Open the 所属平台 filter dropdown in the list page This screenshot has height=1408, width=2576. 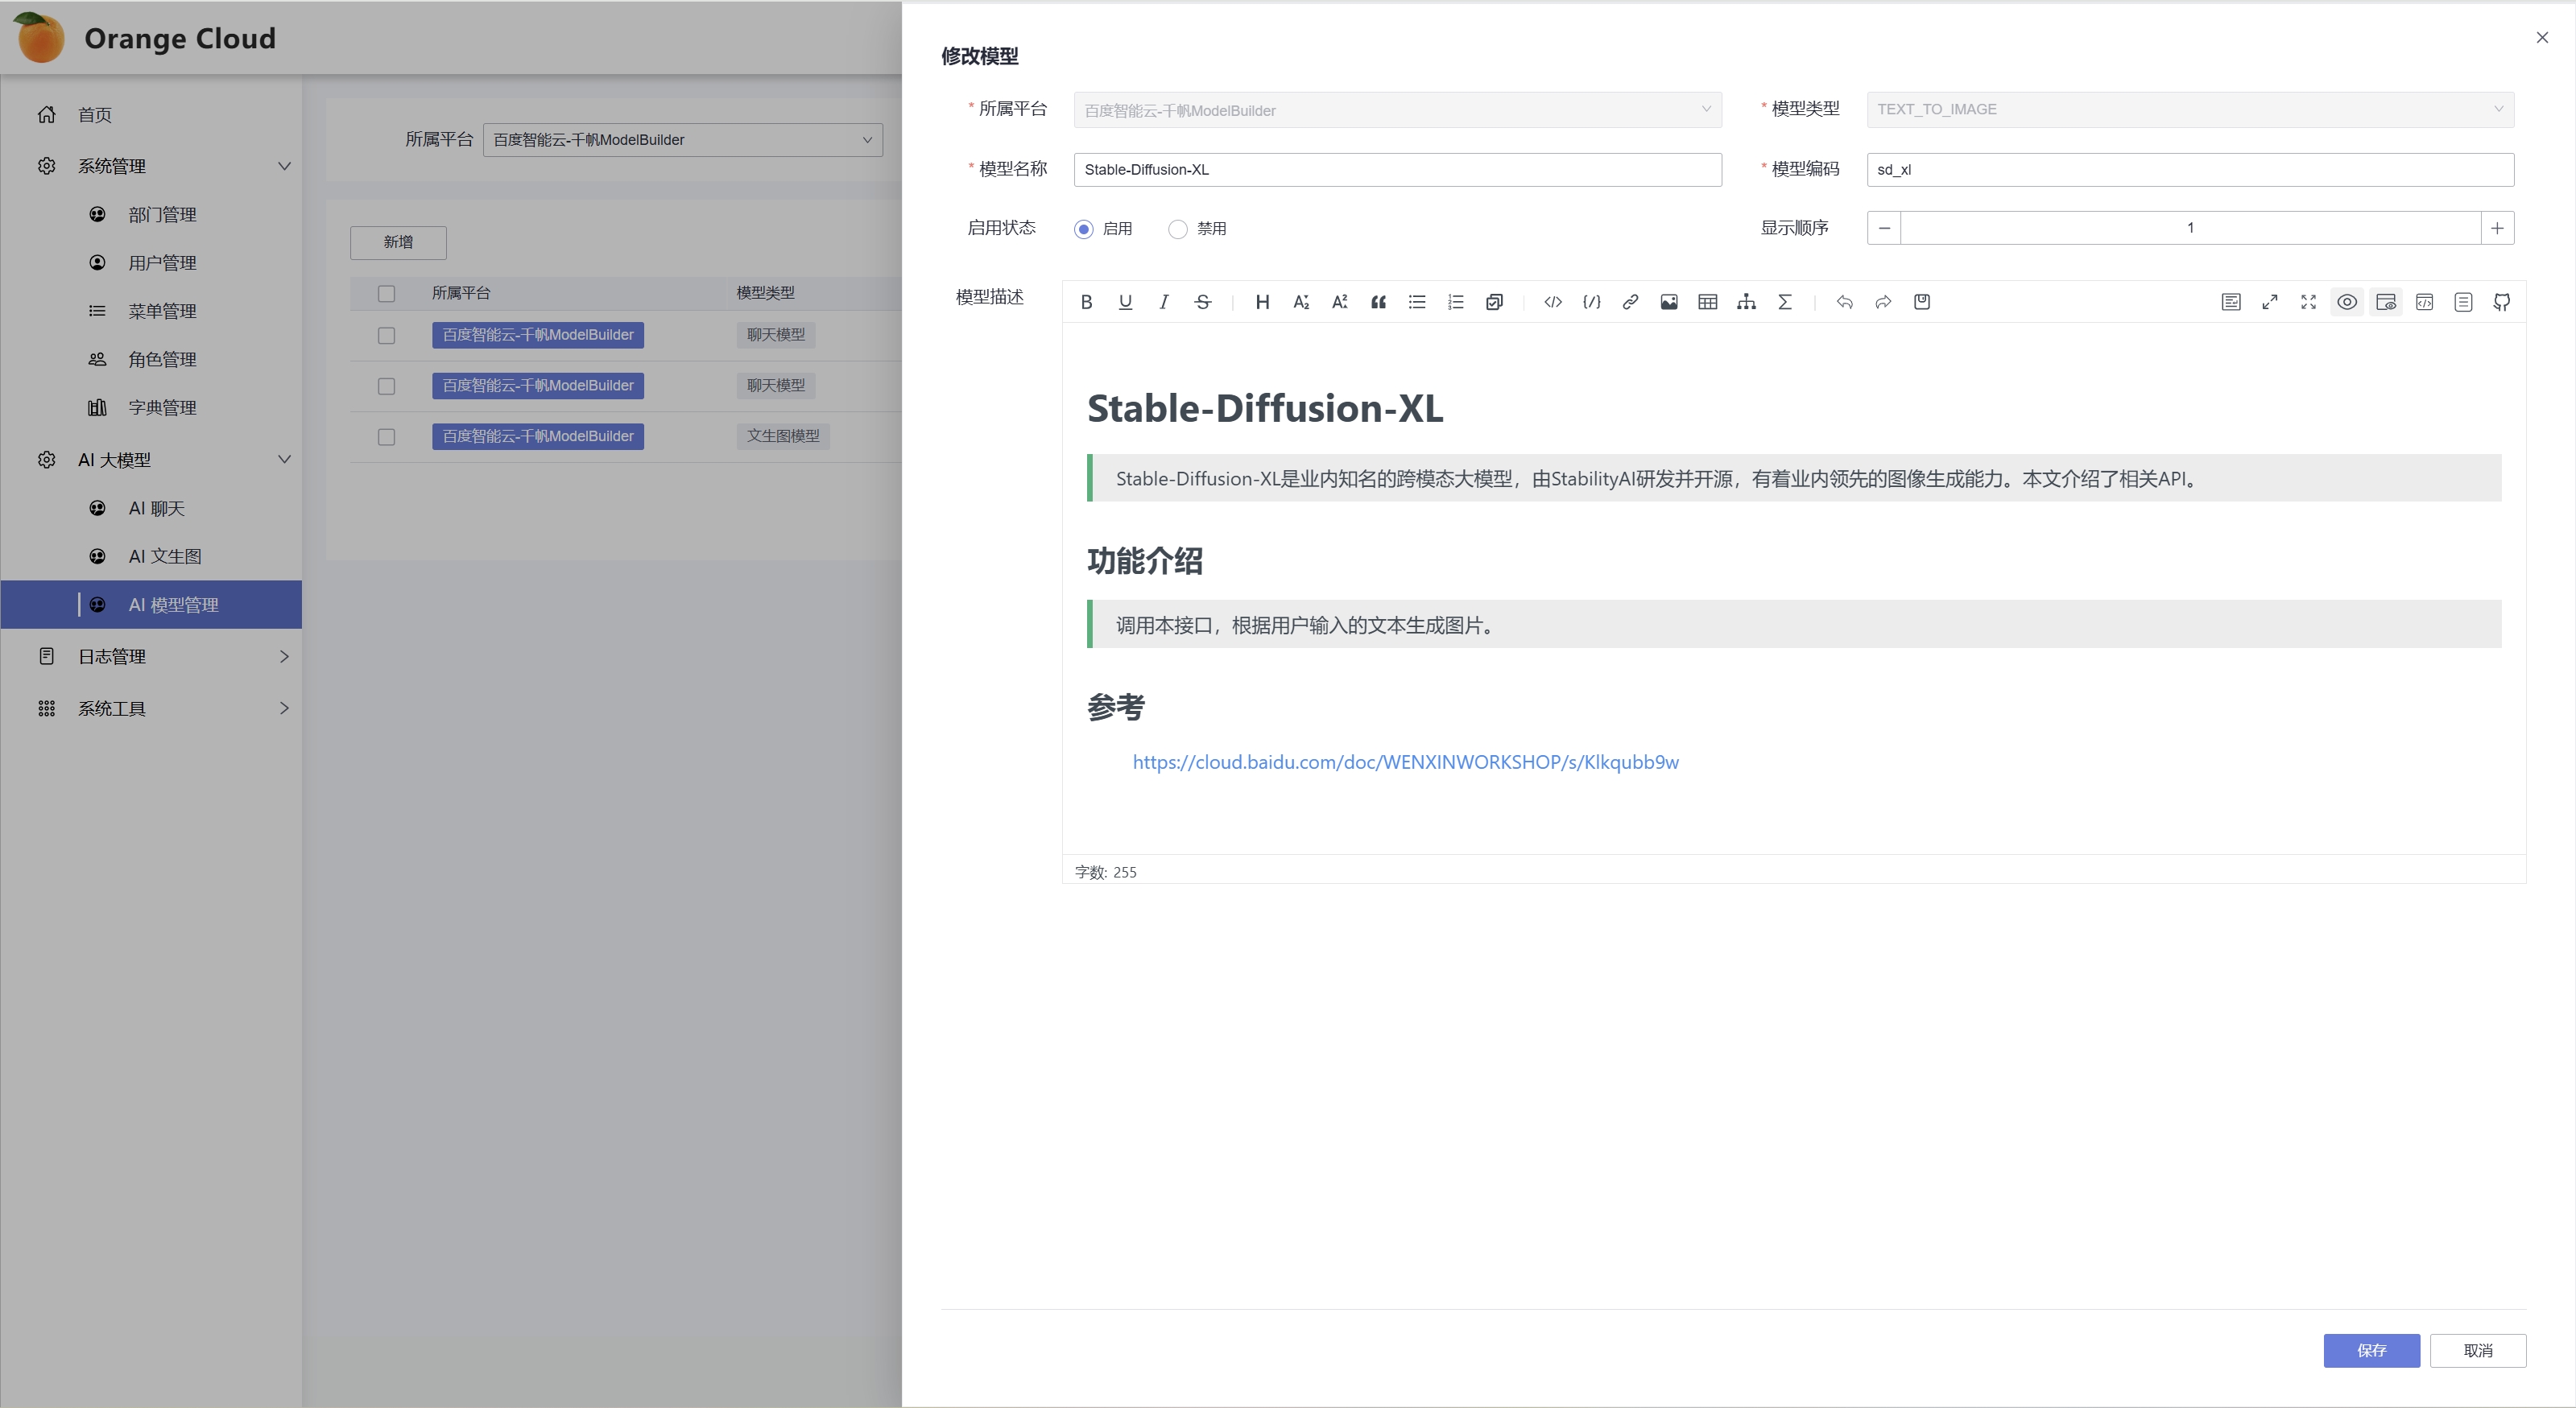(x=683, y=140)
